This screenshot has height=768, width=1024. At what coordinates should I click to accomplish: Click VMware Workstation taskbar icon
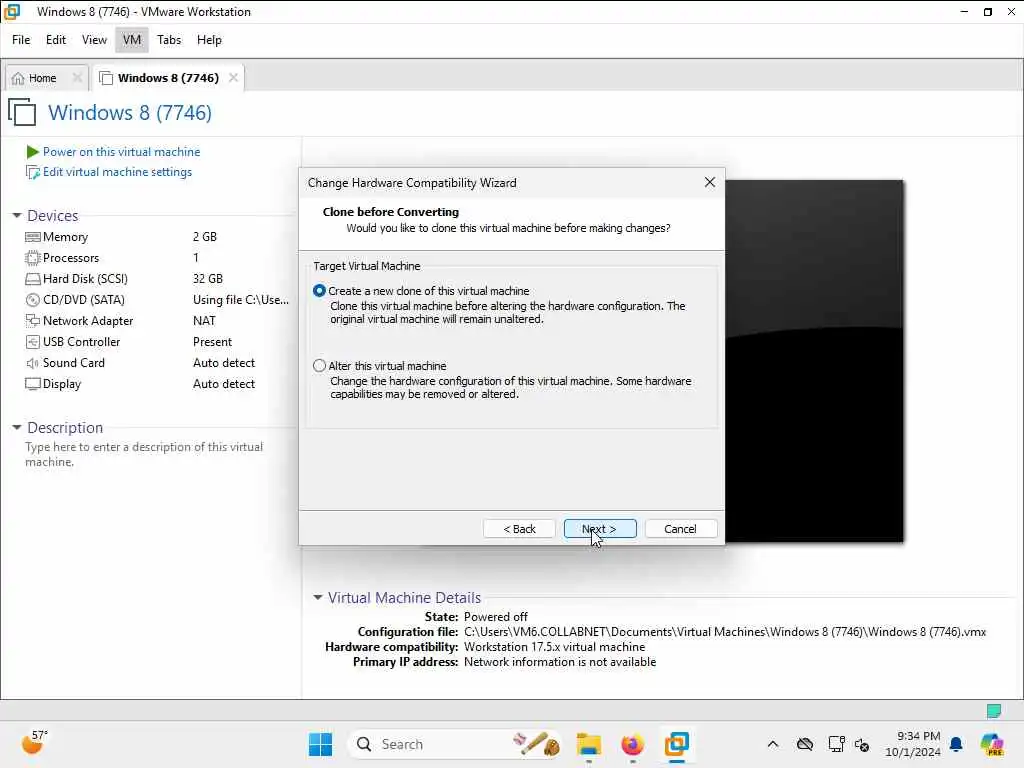pyautogui.click(x=677, y=744)
